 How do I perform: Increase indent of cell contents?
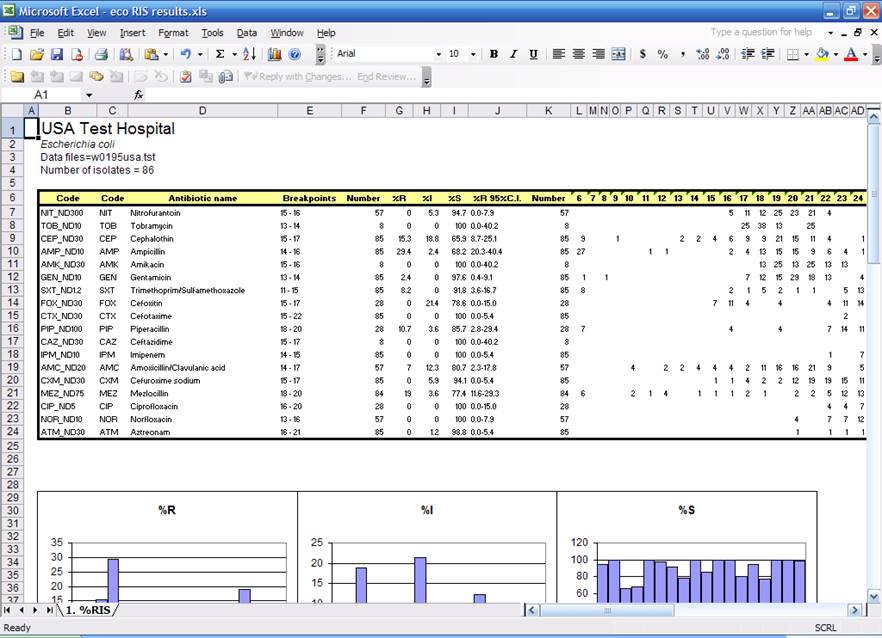[x=768, y=54]
